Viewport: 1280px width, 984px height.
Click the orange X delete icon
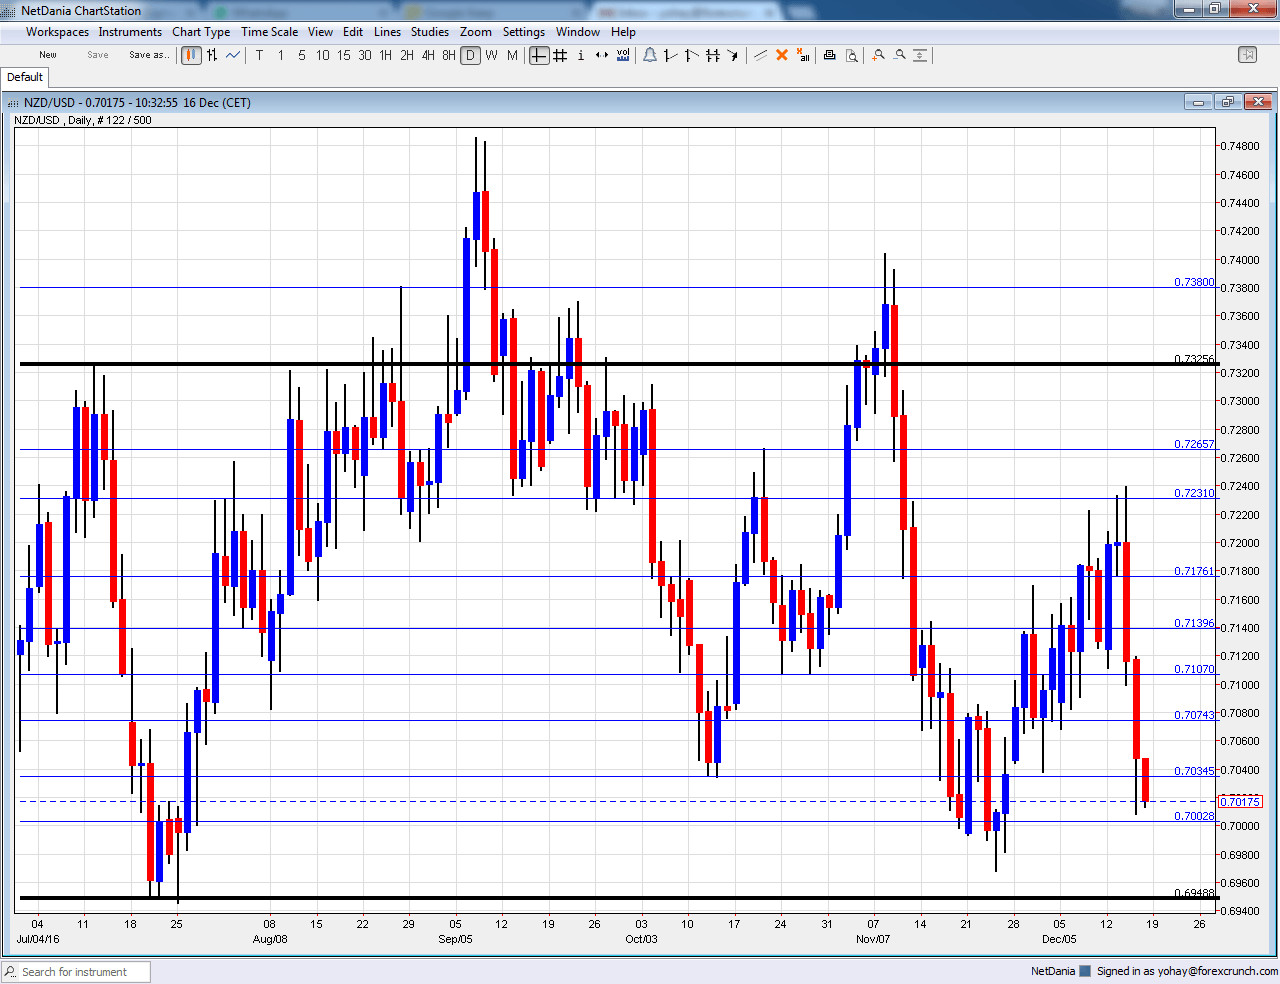pyautogui.click(x=782, y=55)
